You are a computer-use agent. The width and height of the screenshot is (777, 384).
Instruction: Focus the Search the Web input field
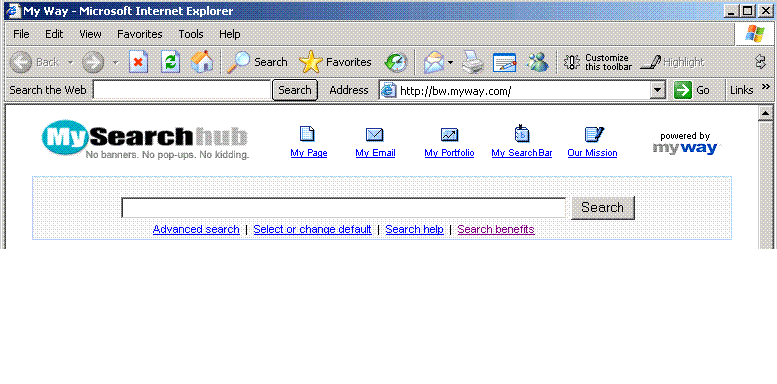coord(182,90)
